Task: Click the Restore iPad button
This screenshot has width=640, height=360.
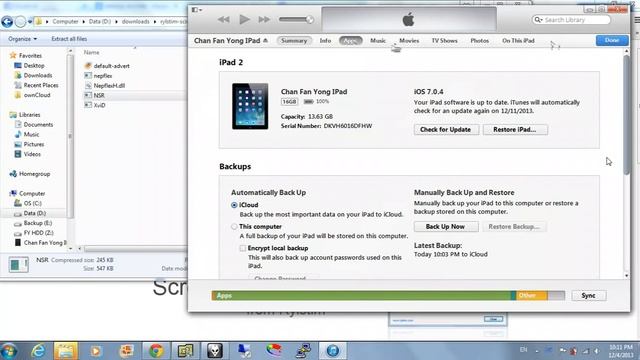Action: tap(515, 129)
